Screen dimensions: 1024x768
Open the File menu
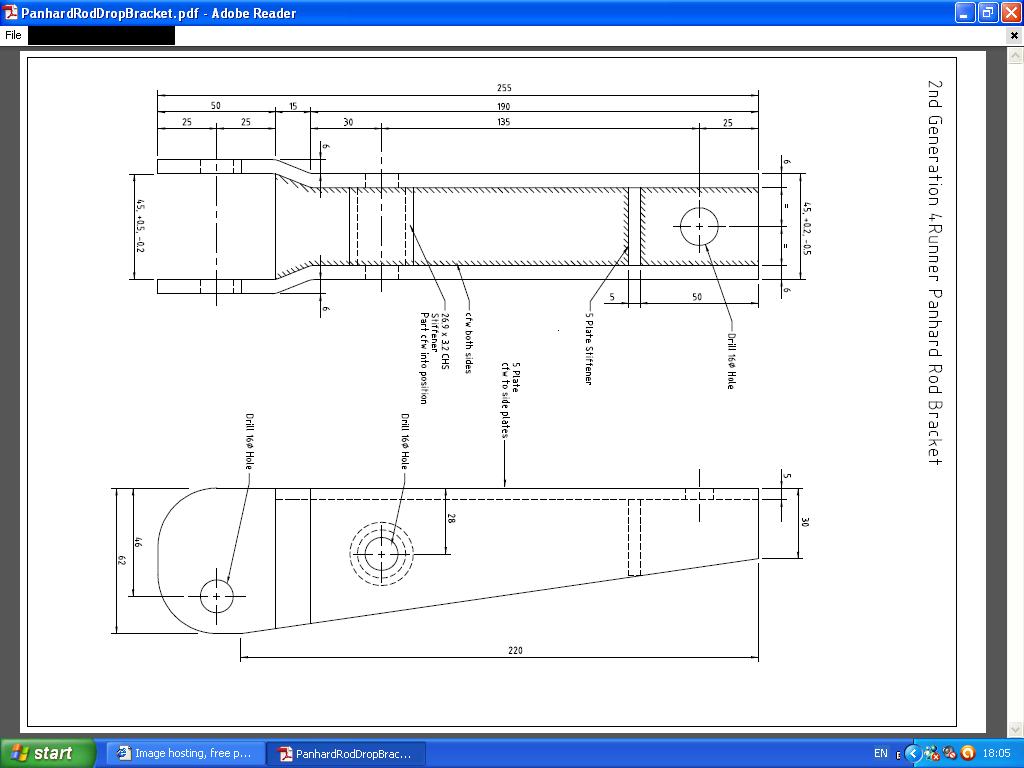point(13,35)
